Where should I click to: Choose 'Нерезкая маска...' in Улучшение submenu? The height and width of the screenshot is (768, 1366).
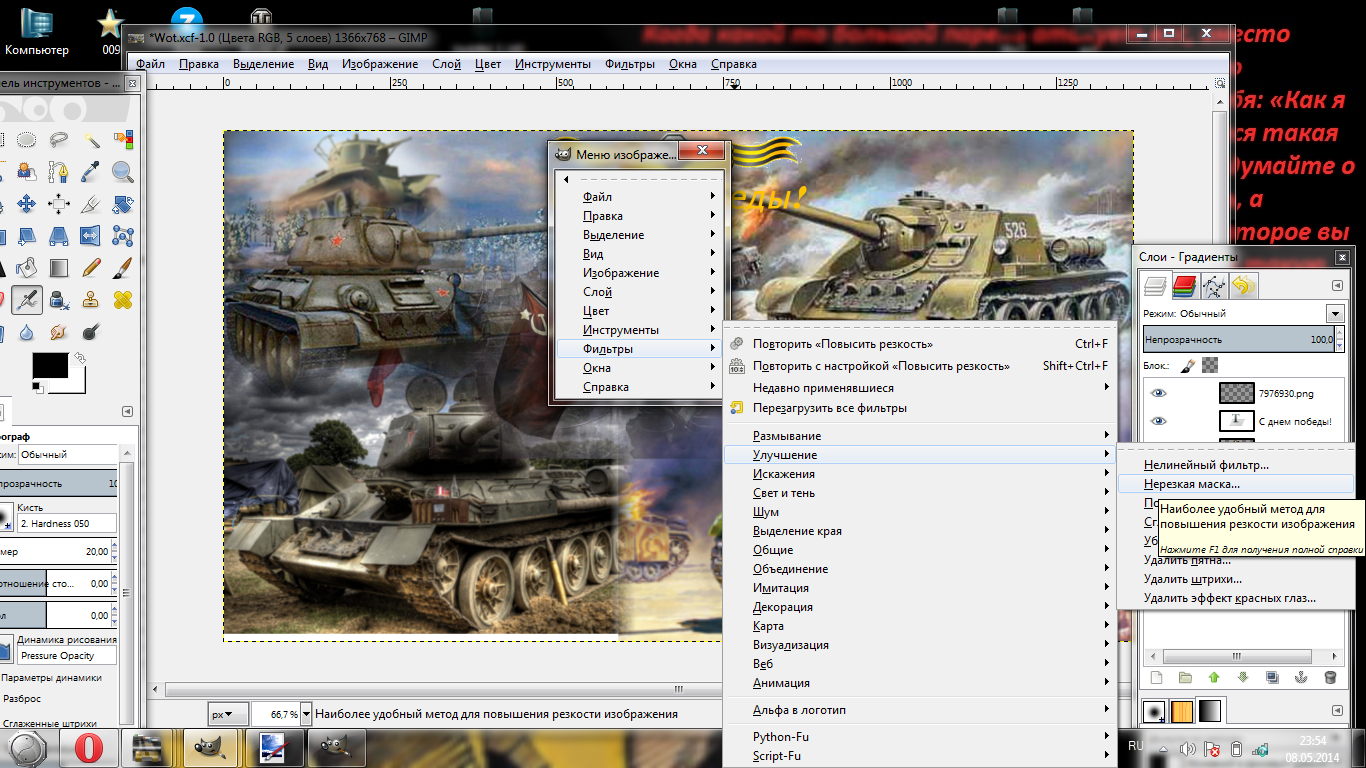1235,484
